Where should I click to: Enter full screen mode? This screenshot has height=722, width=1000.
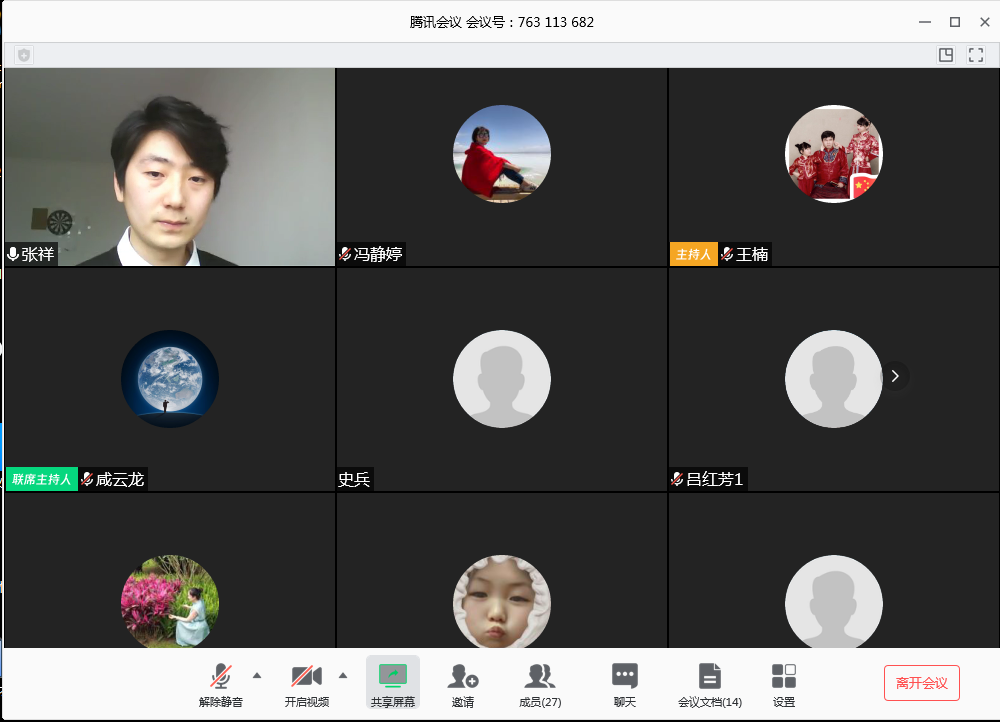coord(976,55)
